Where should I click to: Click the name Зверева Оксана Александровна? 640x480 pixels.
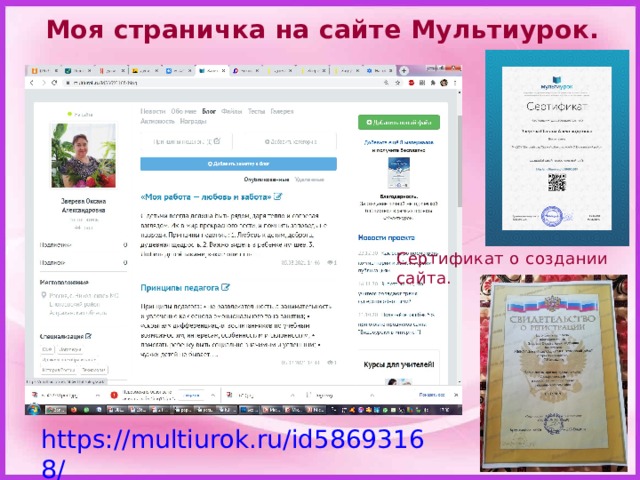coord(83,206)
